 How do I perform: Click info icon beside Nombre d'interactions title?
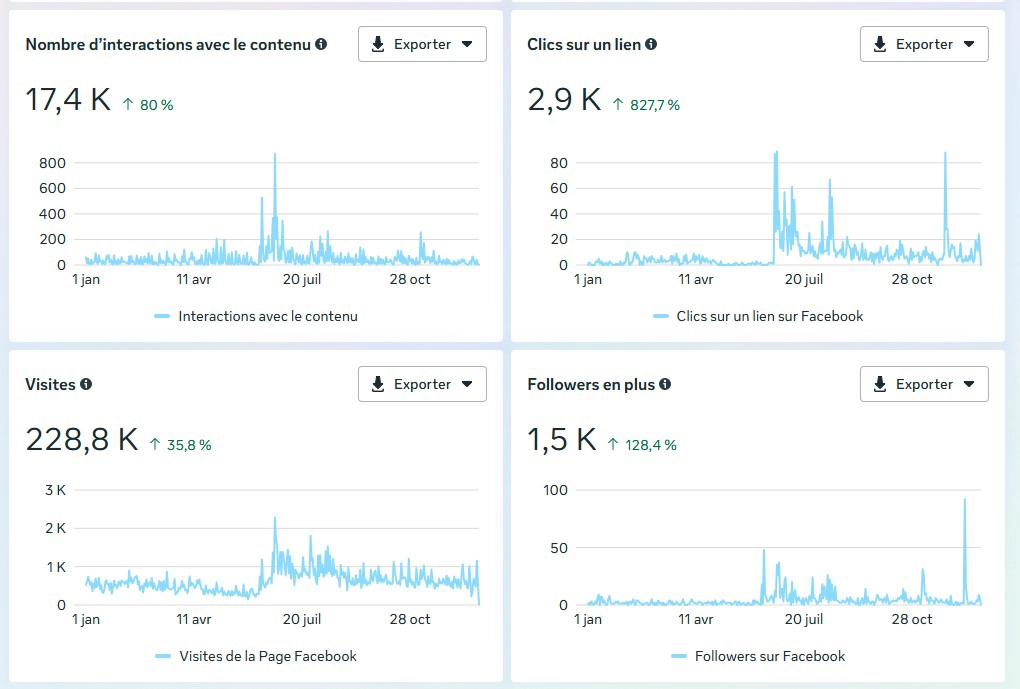point(321,44)
